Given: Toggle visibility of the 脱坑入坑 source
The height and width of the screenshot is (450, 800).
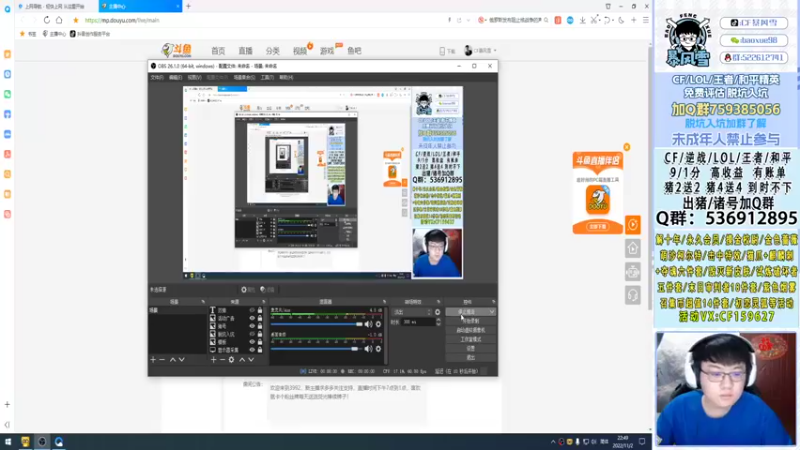Looking at the screenshot, I should click(252, 334).
